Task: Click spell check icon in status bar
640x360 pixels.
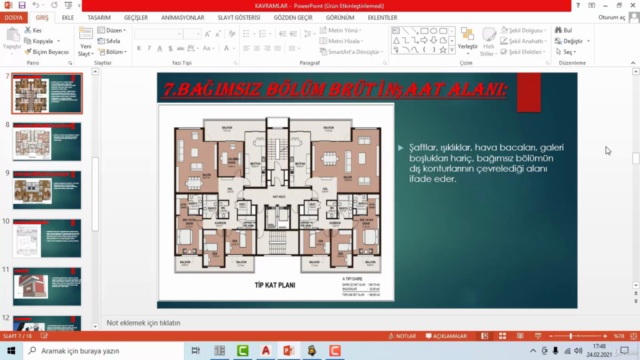Action: (44, 336)
